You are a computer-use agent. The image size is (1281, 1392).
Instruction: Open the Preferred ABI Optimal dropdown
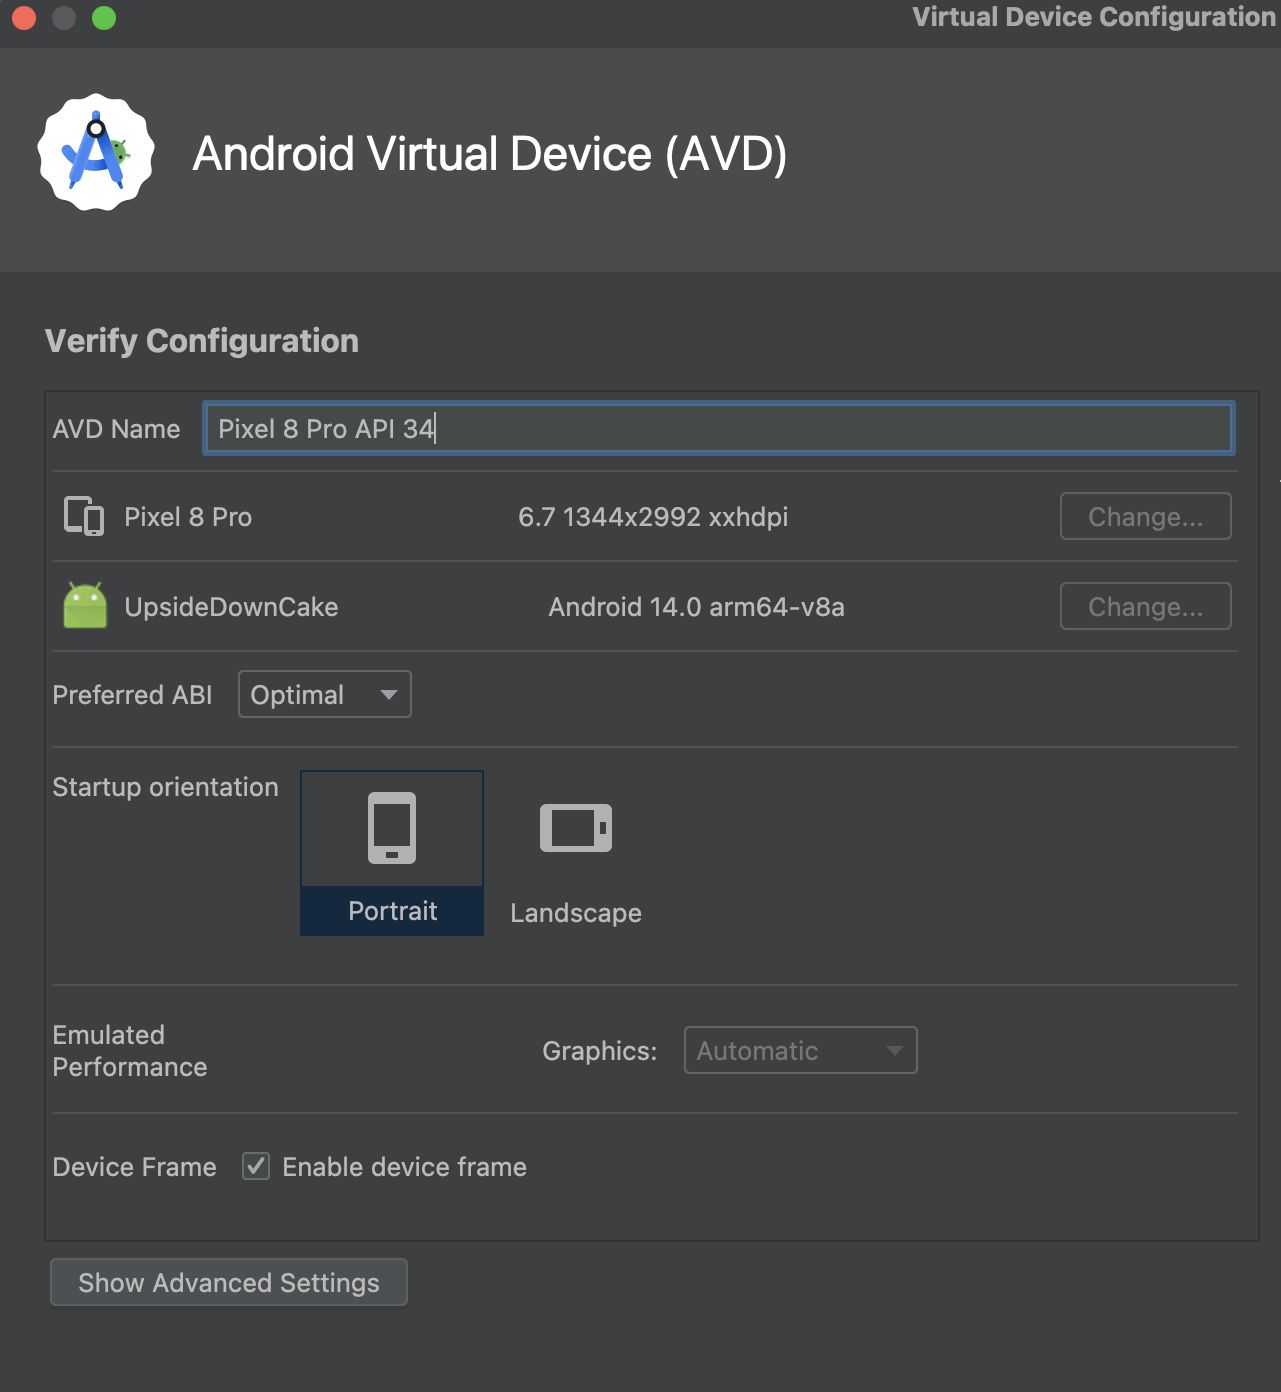(x=324, y=694)
